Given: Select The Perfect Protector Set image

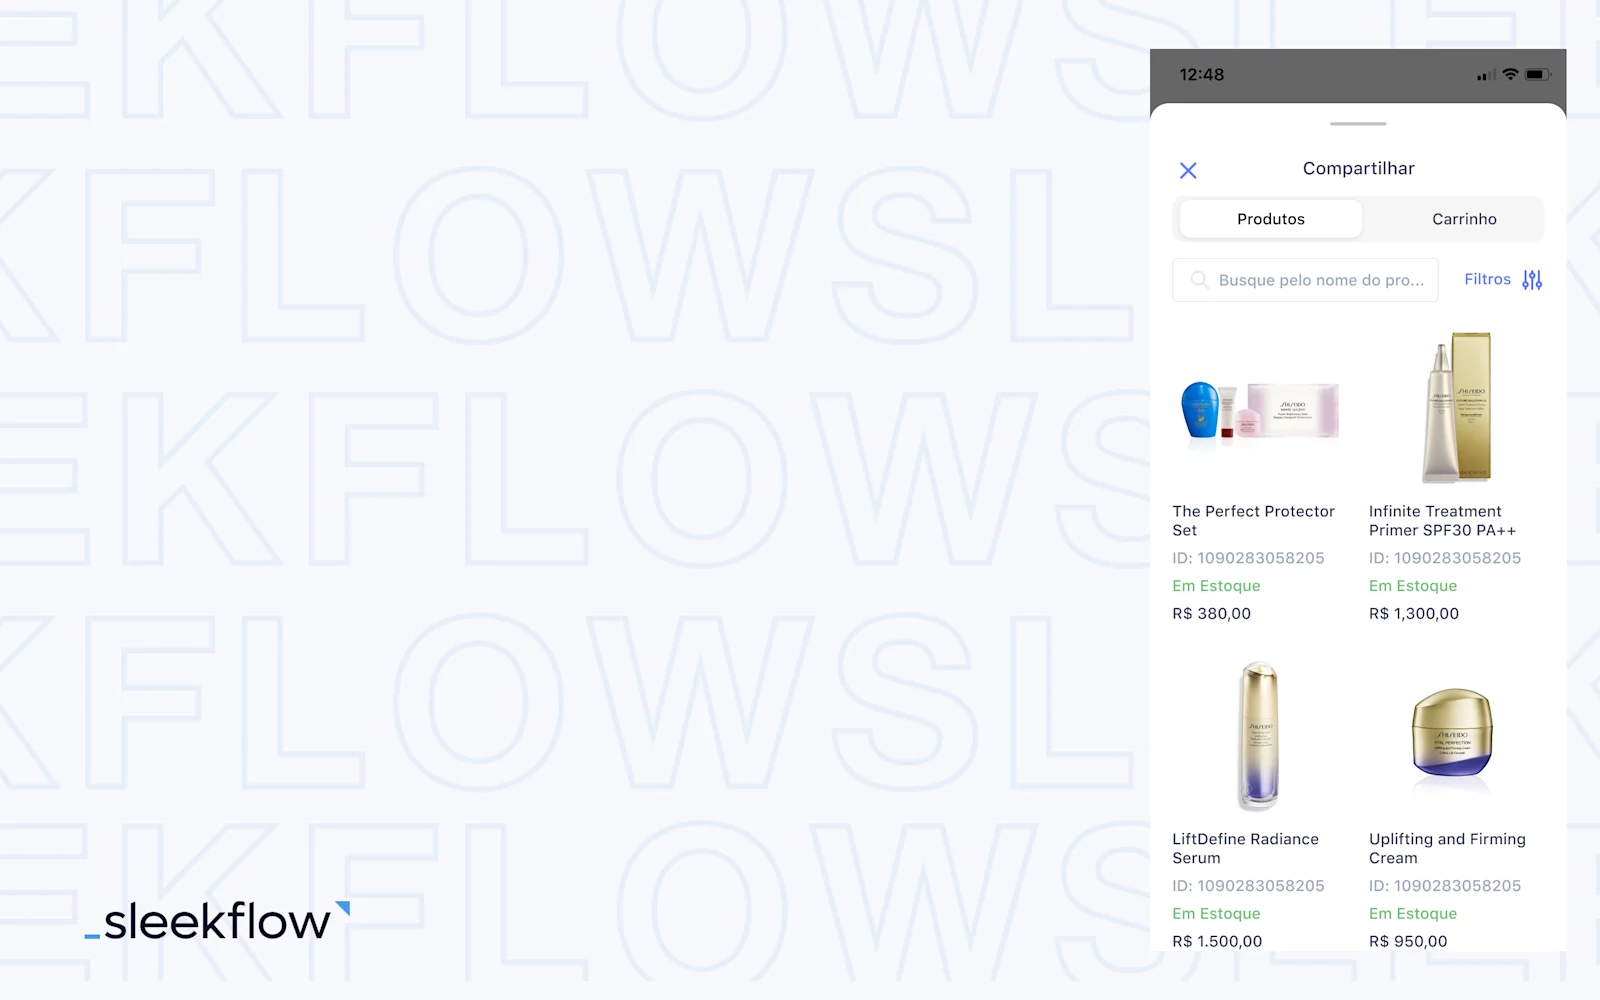Looking at the screenshot, I should pyautogui.click(x=1260, y=410).
